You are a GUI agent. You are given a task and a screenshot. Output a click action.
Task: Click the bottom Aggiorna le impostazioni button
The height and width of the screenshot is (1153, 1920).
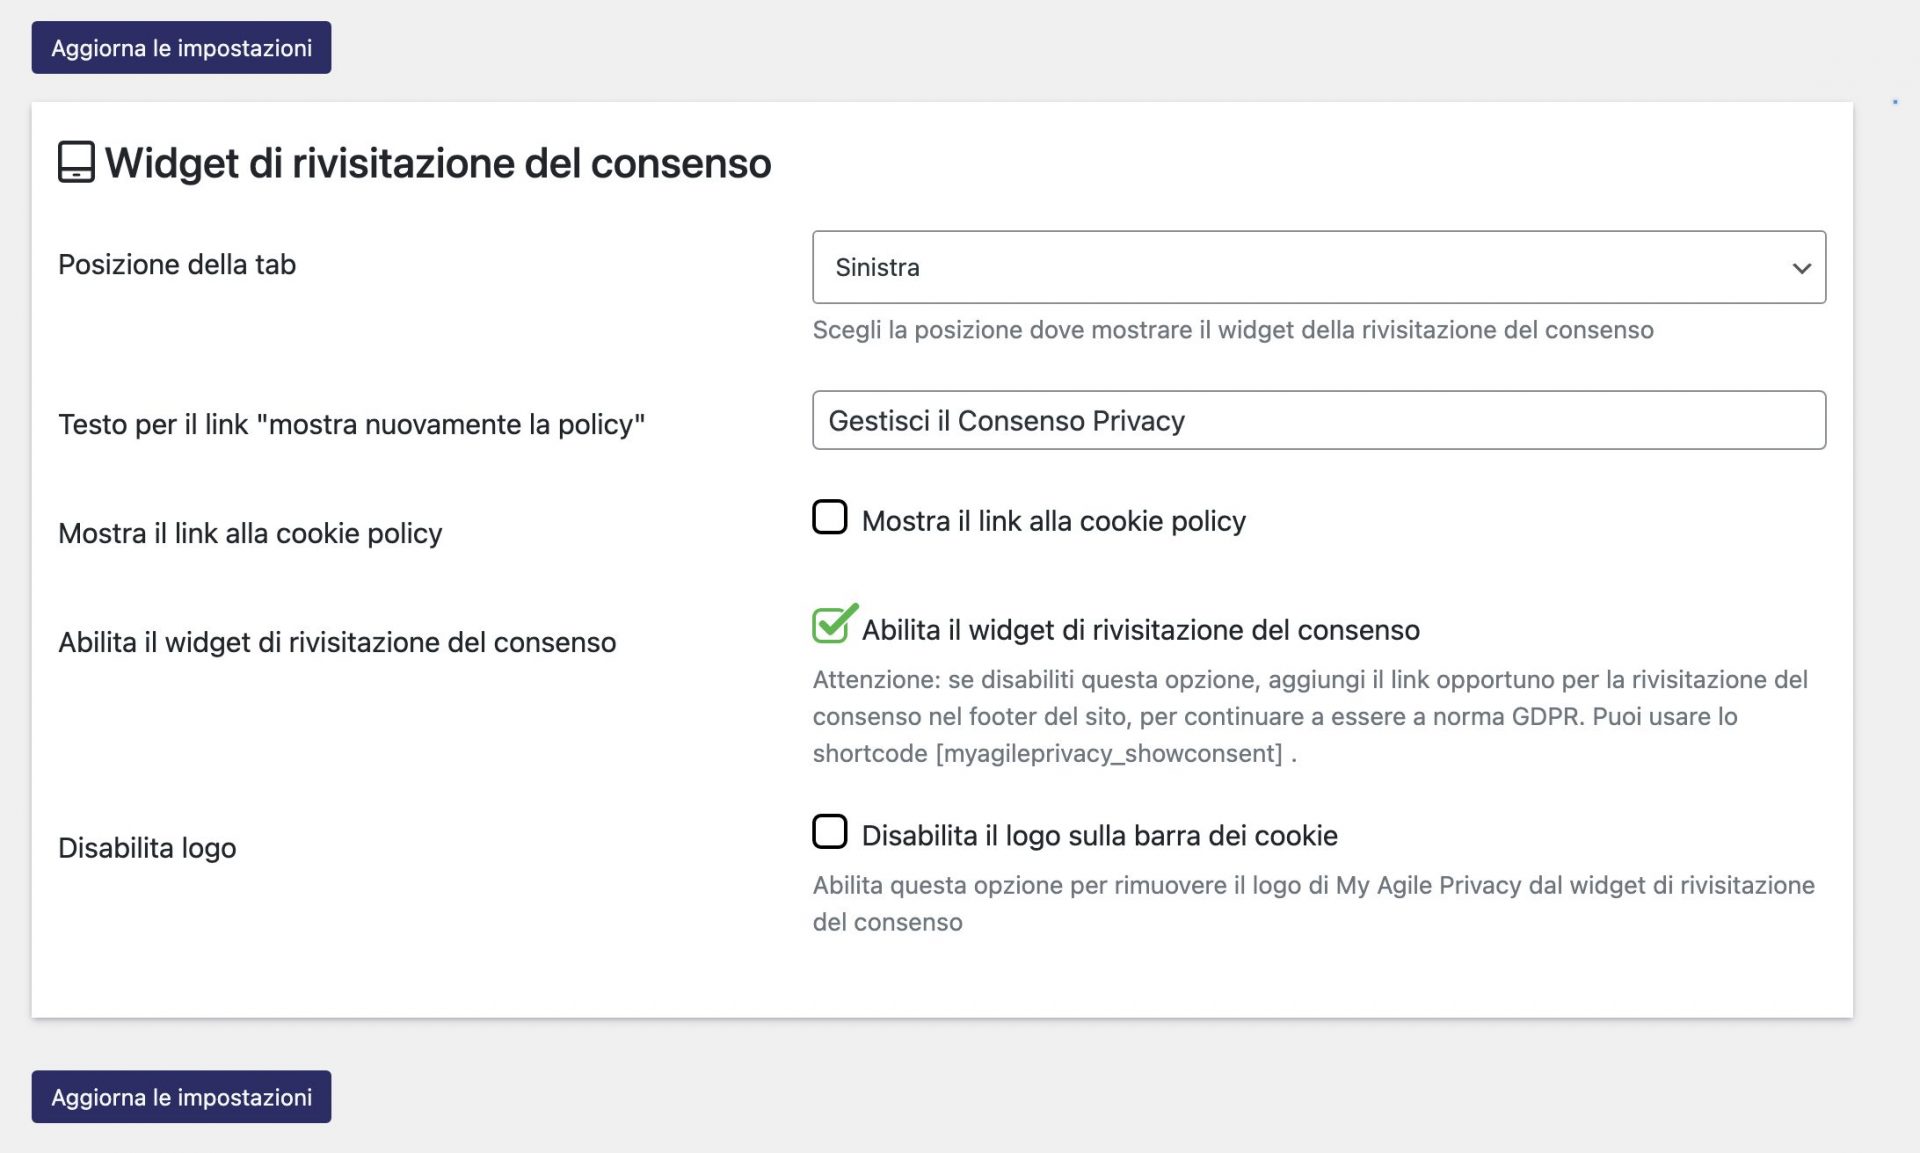coord(181,1097)
